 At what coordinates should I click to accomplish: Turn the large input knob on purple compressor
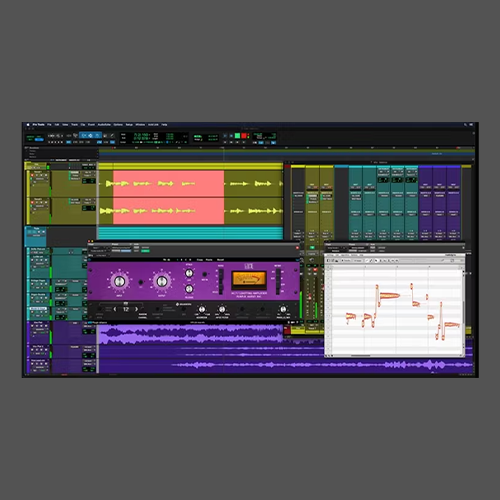click(x=119, y=282)
